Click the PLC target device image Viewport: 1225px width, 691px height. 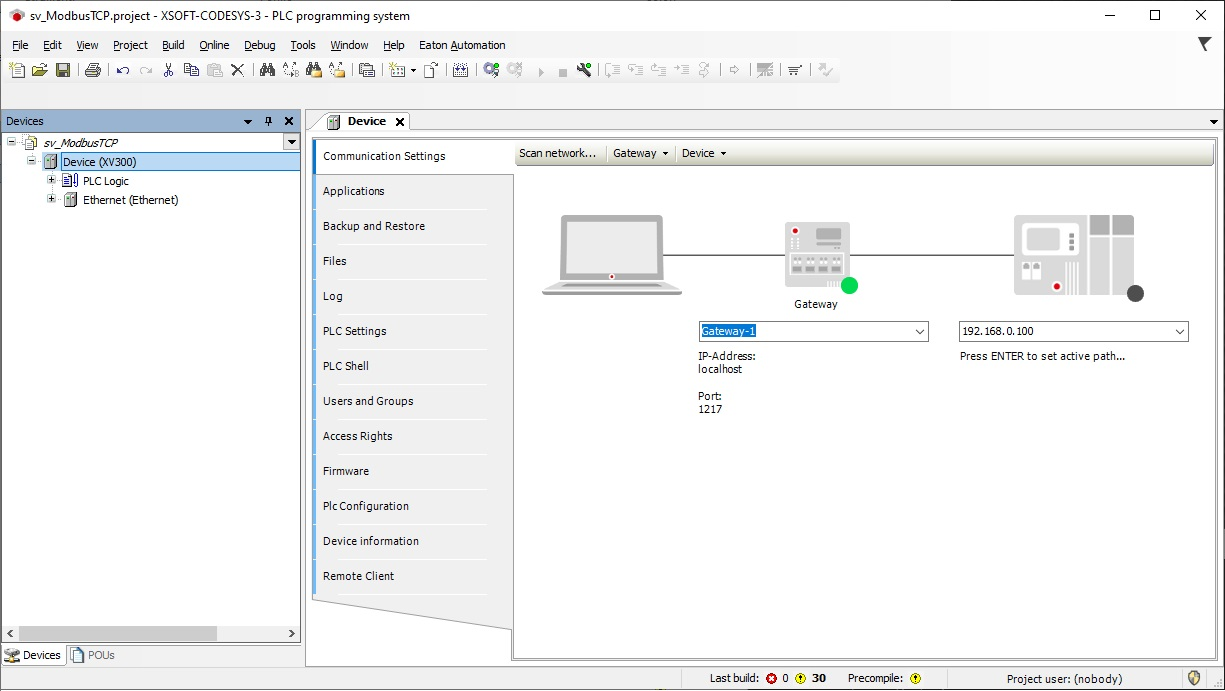click(1074, 255)
